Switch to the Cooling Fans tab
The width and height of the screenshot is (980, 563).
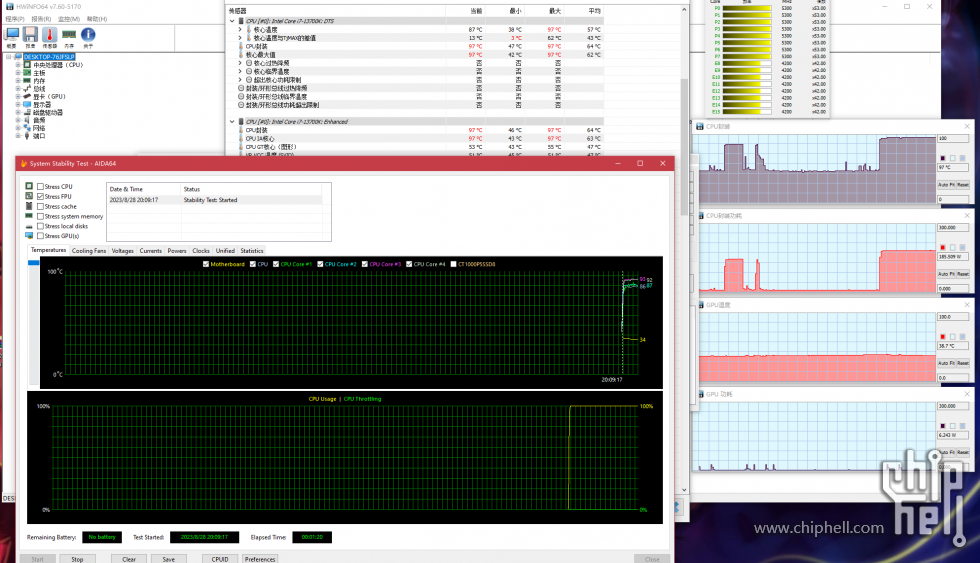tap(89, 251)
